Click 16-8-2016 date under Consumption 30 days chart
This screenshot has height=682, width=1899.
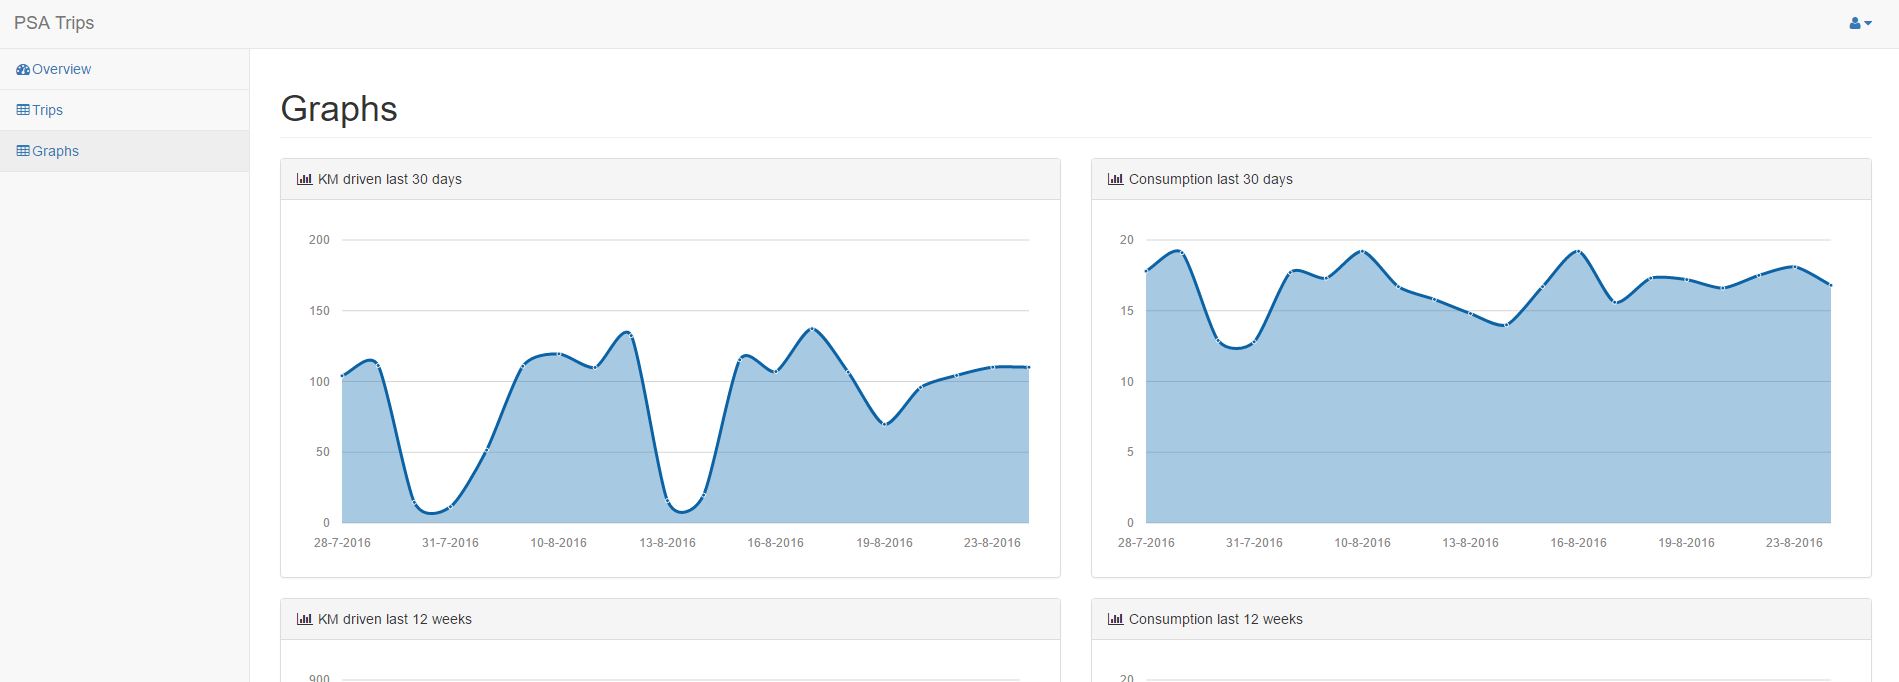[x=1578, y=543]
